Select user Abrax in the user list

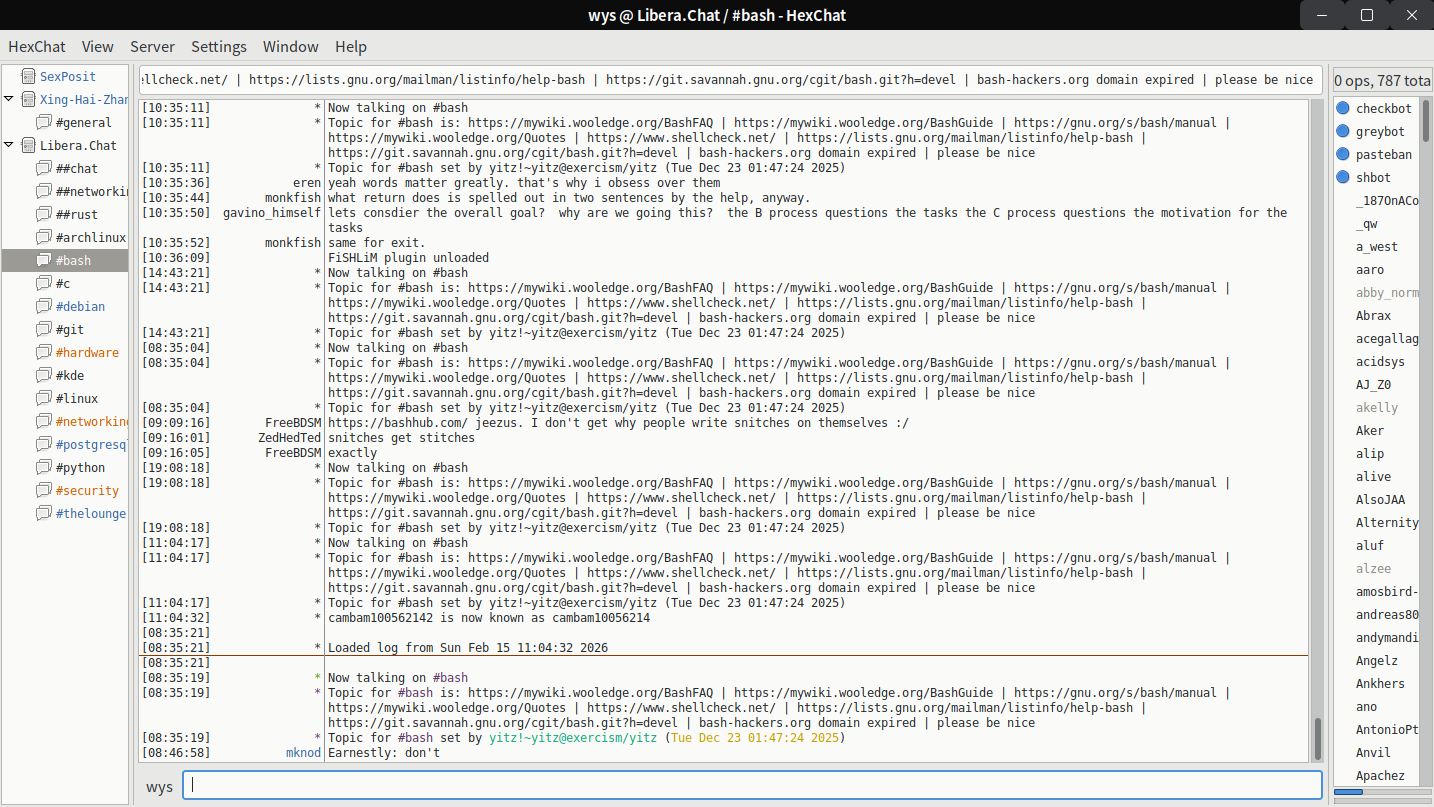1373,315
